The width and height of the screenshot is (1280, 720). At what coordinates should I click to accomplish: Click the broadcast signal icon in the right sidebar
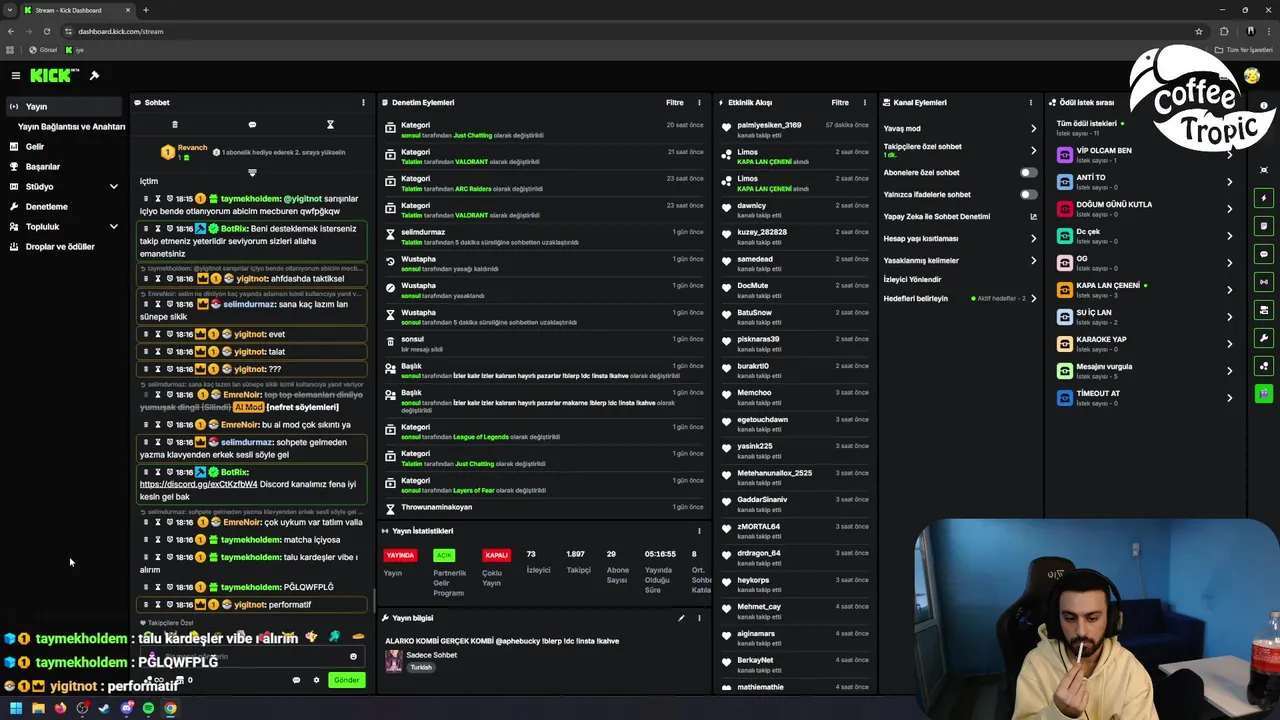pyautogui.click(x=1264, y=282)
